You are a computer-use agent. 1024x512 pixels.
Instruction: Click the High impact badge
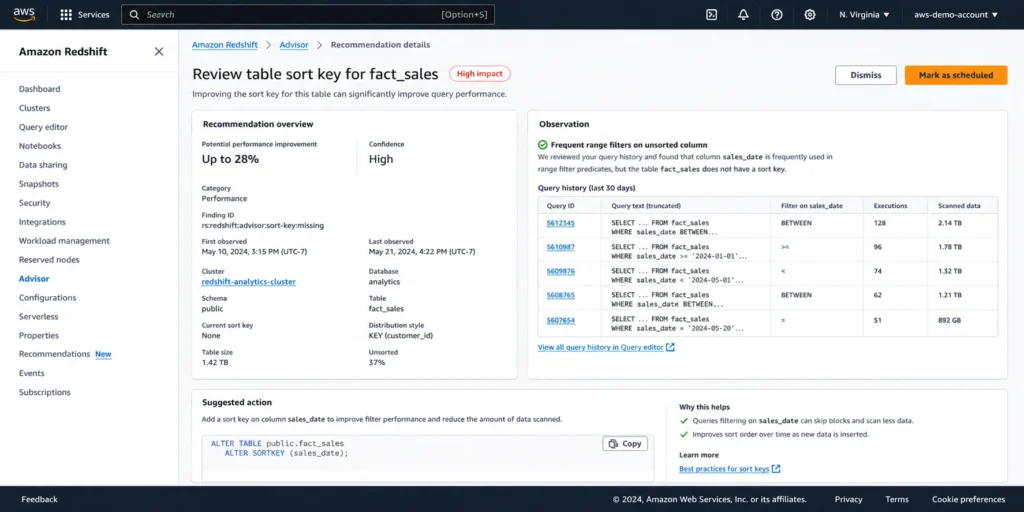click(x=479, y=74)
